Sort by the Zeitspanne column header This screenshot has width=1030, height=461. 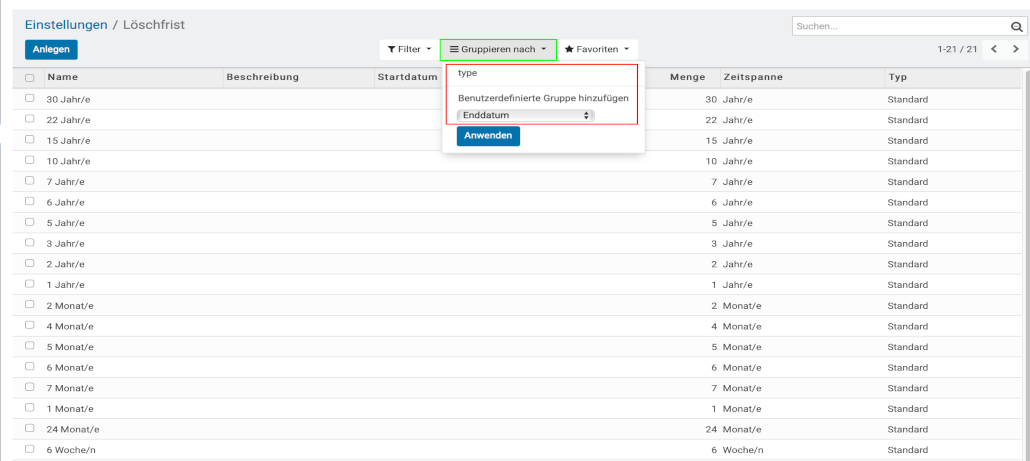753,77
